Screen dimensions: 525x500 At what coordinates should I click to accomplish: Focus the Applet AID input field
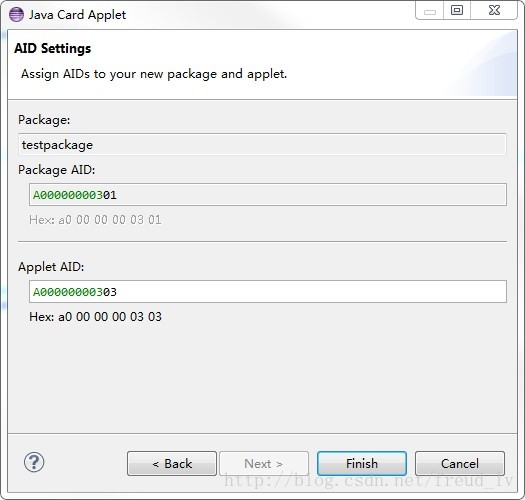coord(268,292)
